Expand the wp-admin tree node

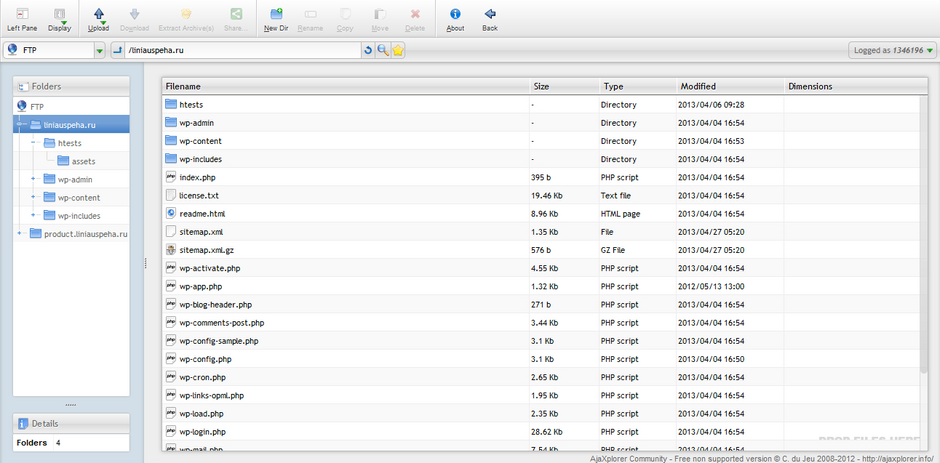[35, 179]
